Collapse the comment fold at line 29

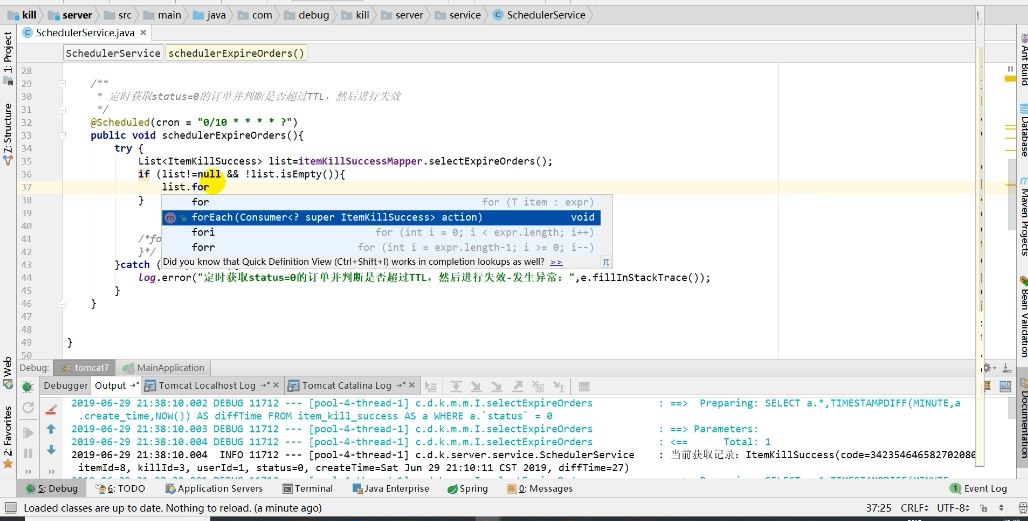[62, 83]
